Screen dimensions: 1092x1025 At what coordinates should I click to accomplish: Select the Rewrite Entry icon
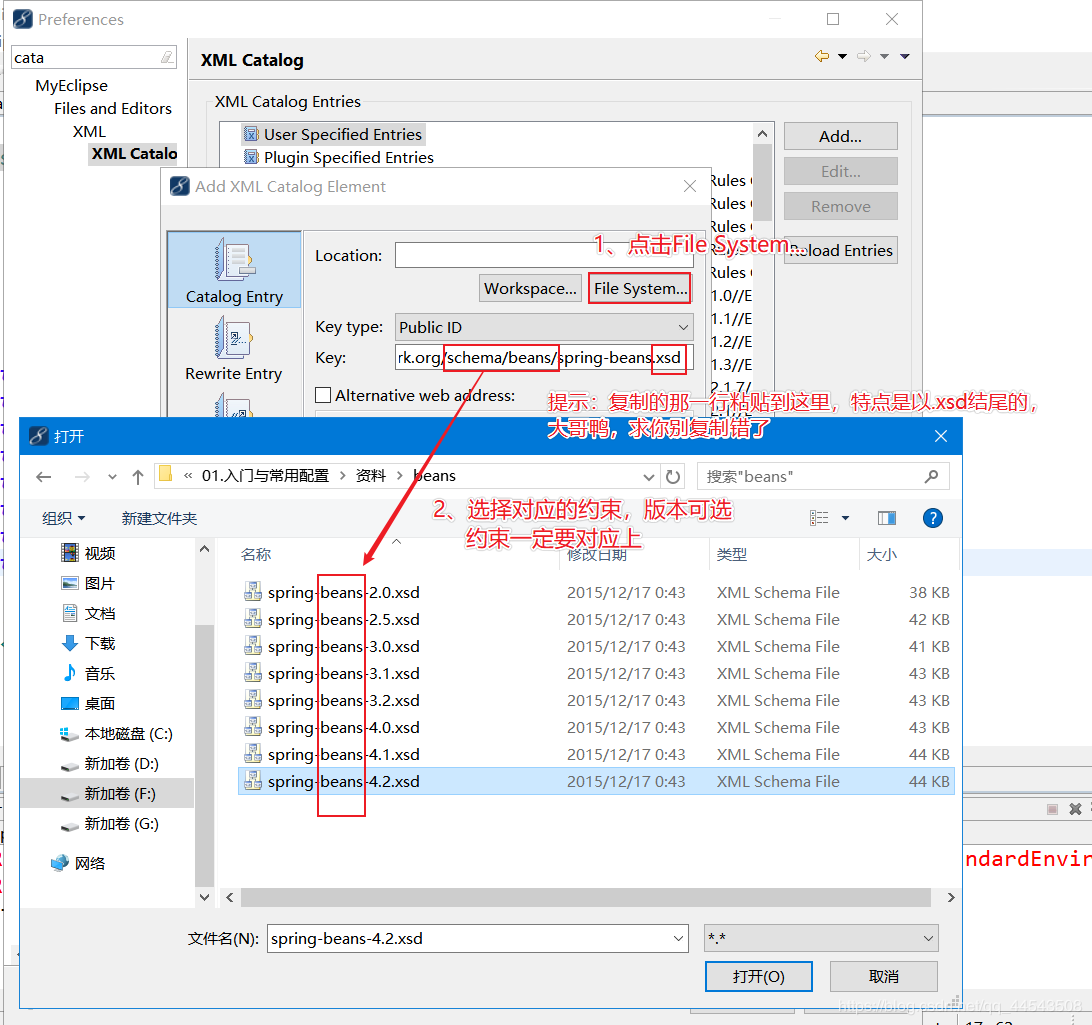tap(233, 338)
